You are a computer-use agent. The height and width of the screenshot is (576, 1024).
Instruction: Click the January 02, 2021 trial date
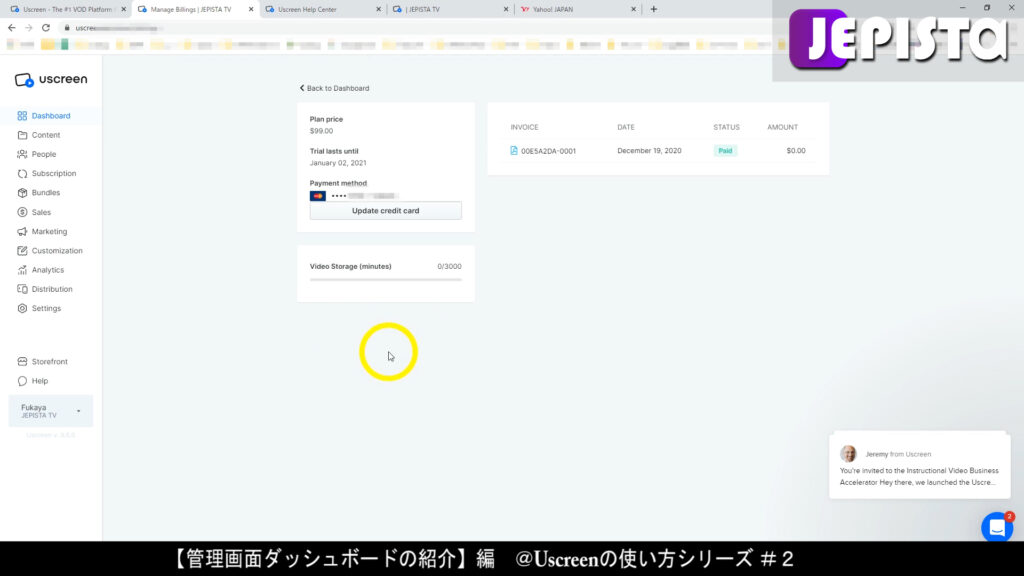(x=338, y=163)
